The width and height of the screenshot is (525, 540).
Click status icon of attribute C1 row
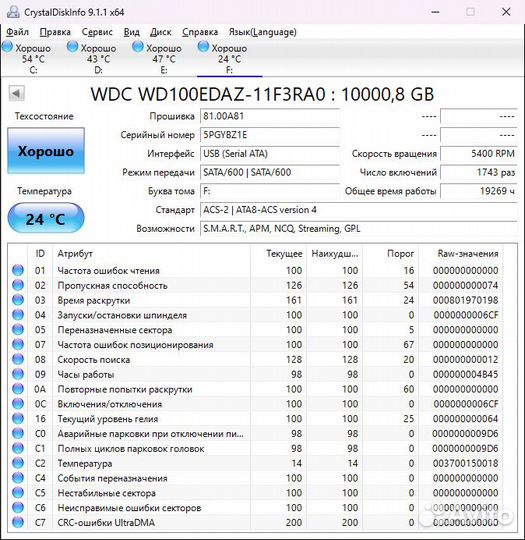[x=18, y=448]
